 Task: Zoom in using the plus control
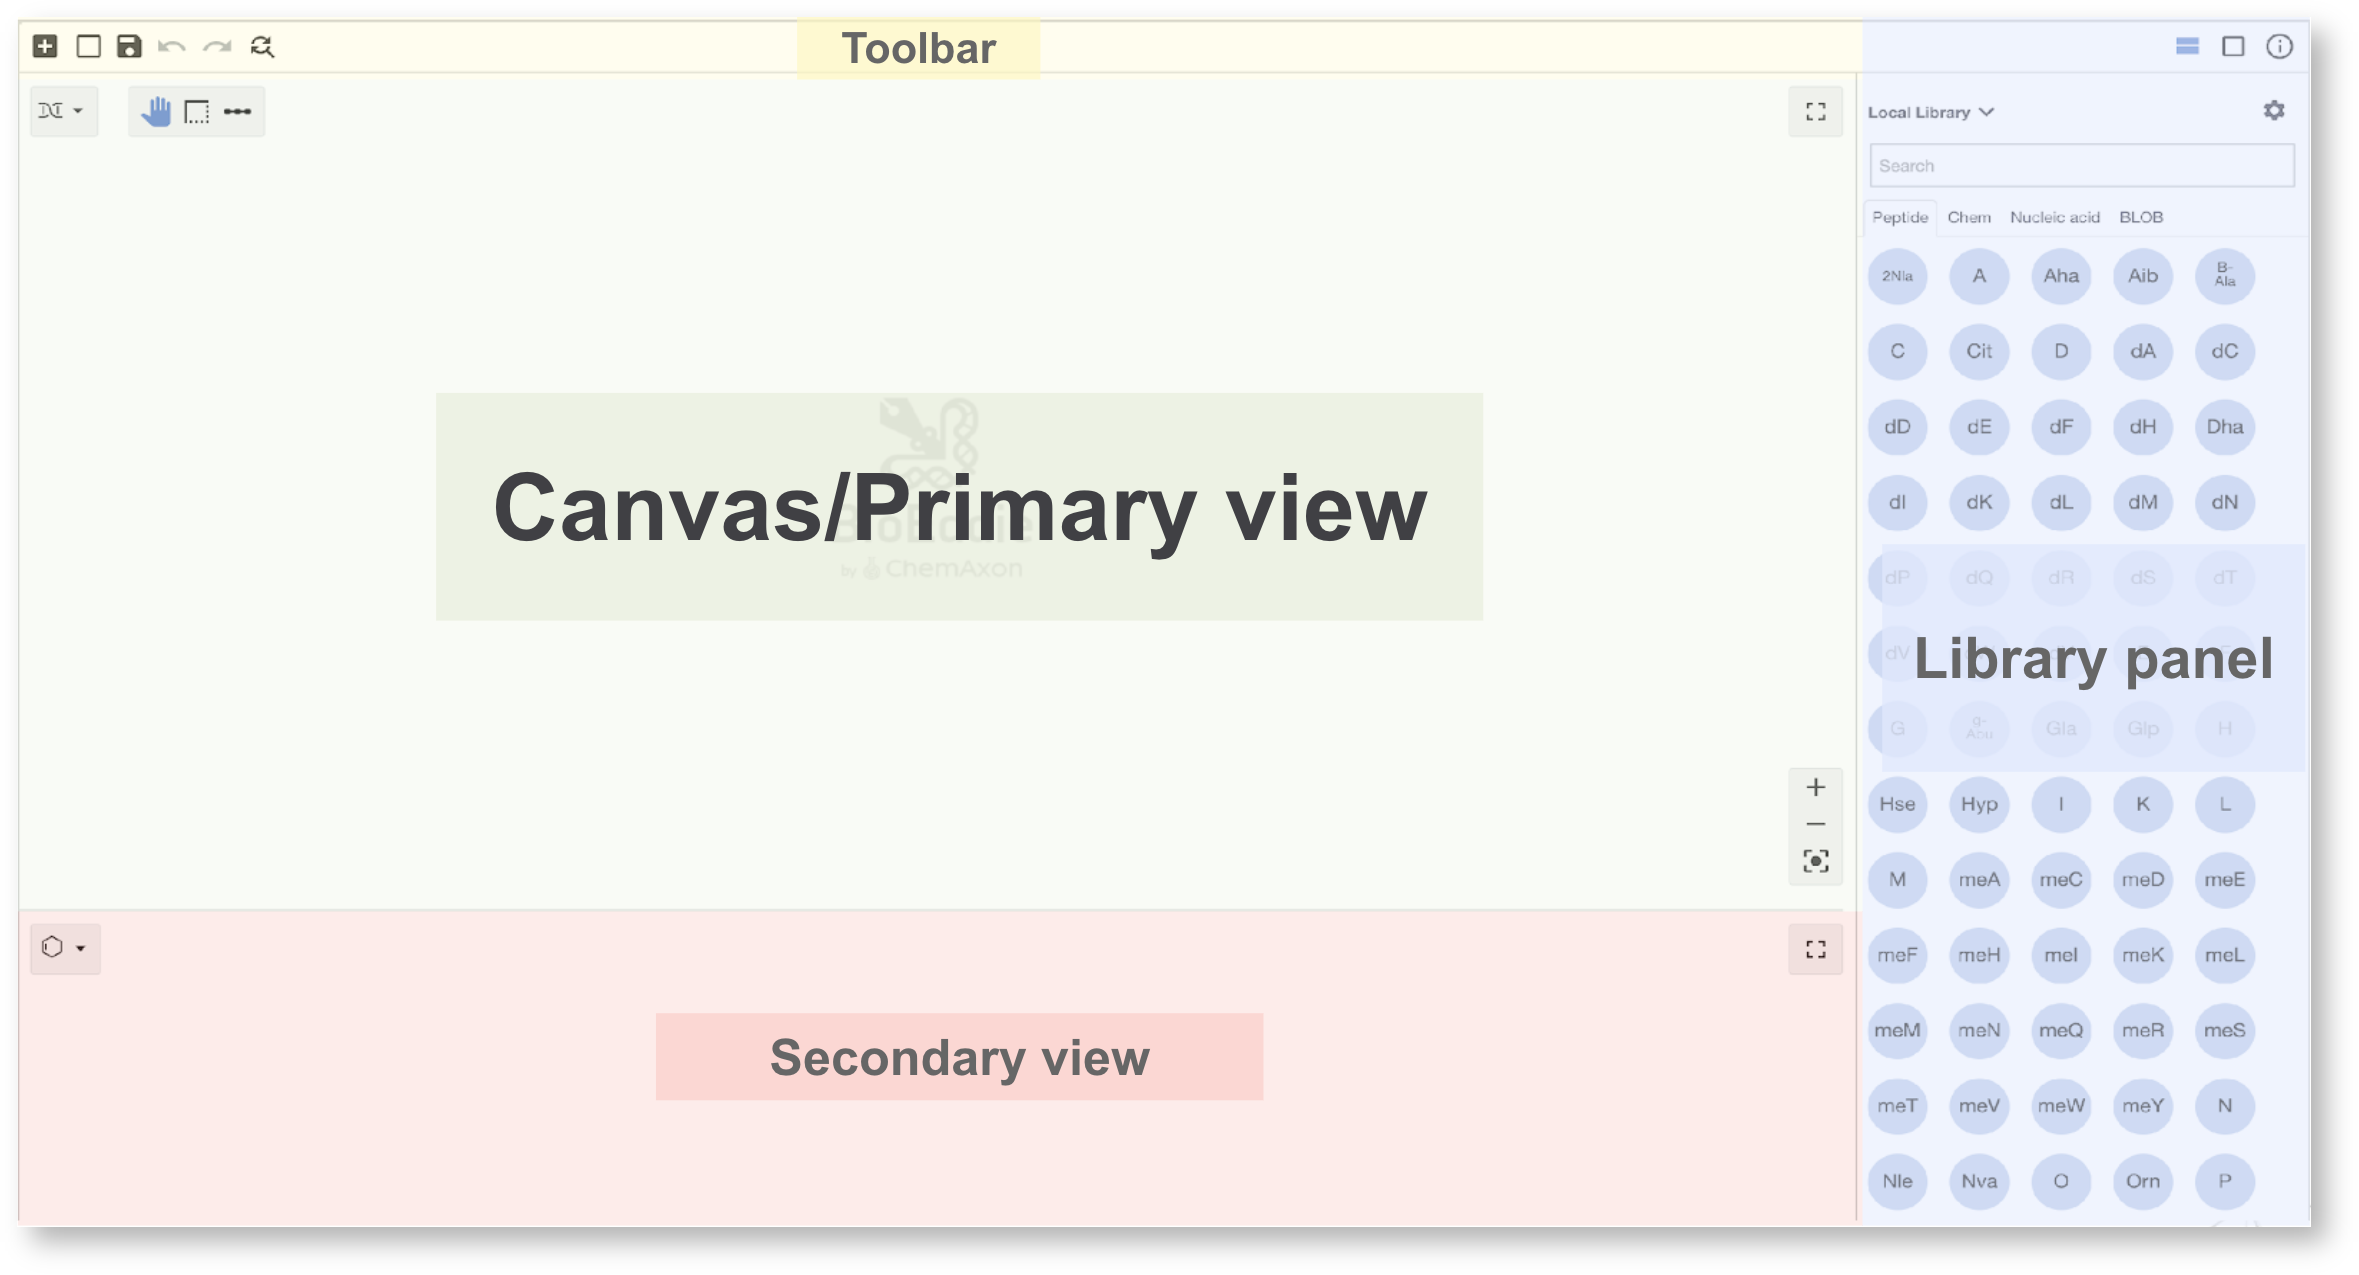(x=1816, y=787)
